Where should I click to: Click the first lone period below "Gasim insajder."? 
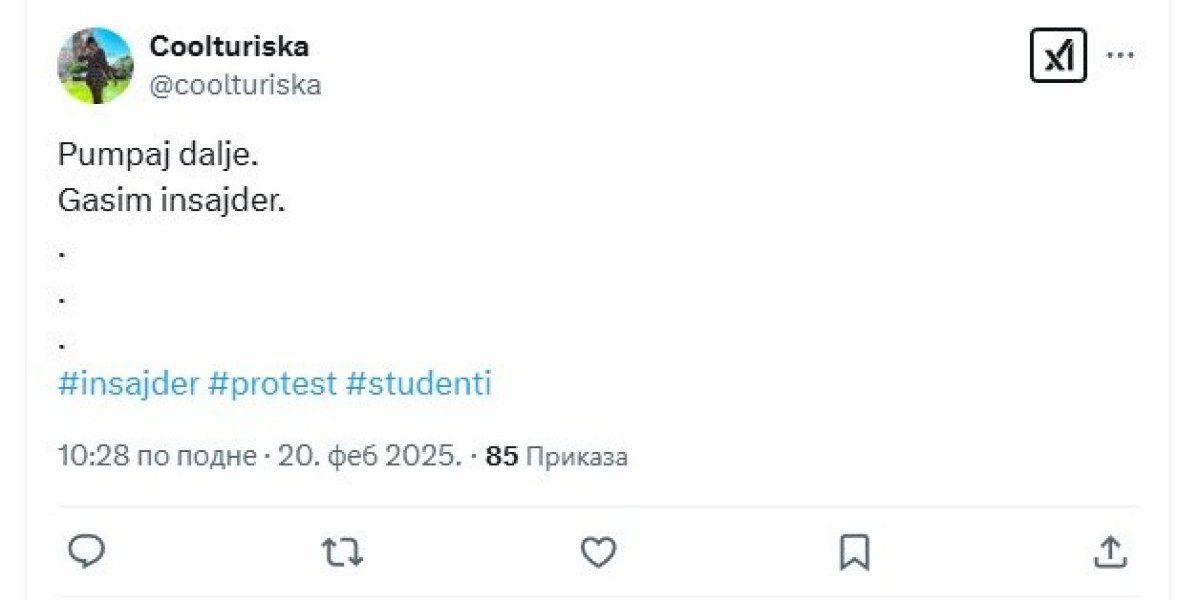(62, 255)
